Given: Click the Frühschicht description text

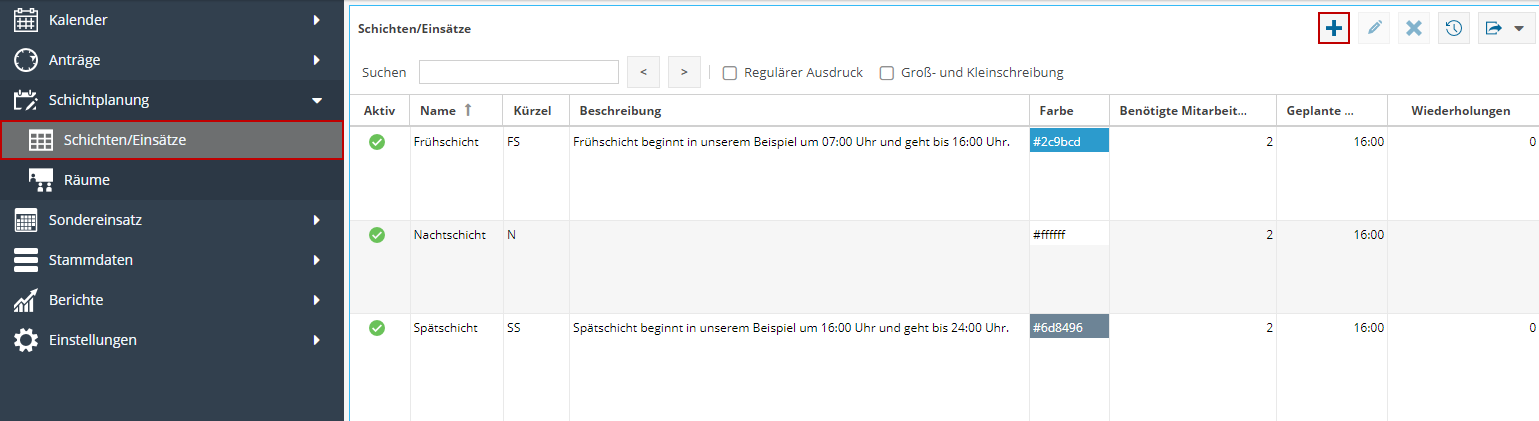Looking at the screenshot, I should click(x=791, y=142).
